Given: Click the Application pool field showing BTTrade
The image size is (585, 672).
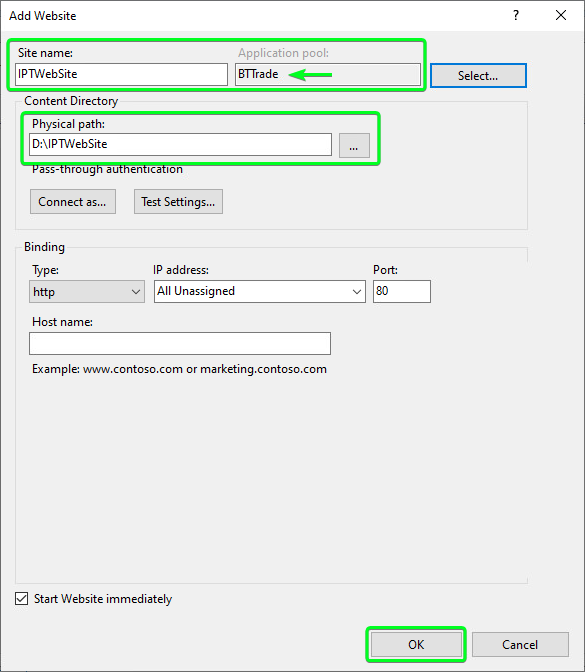Looking at the screenshot, I should click(x=328, y=75).
